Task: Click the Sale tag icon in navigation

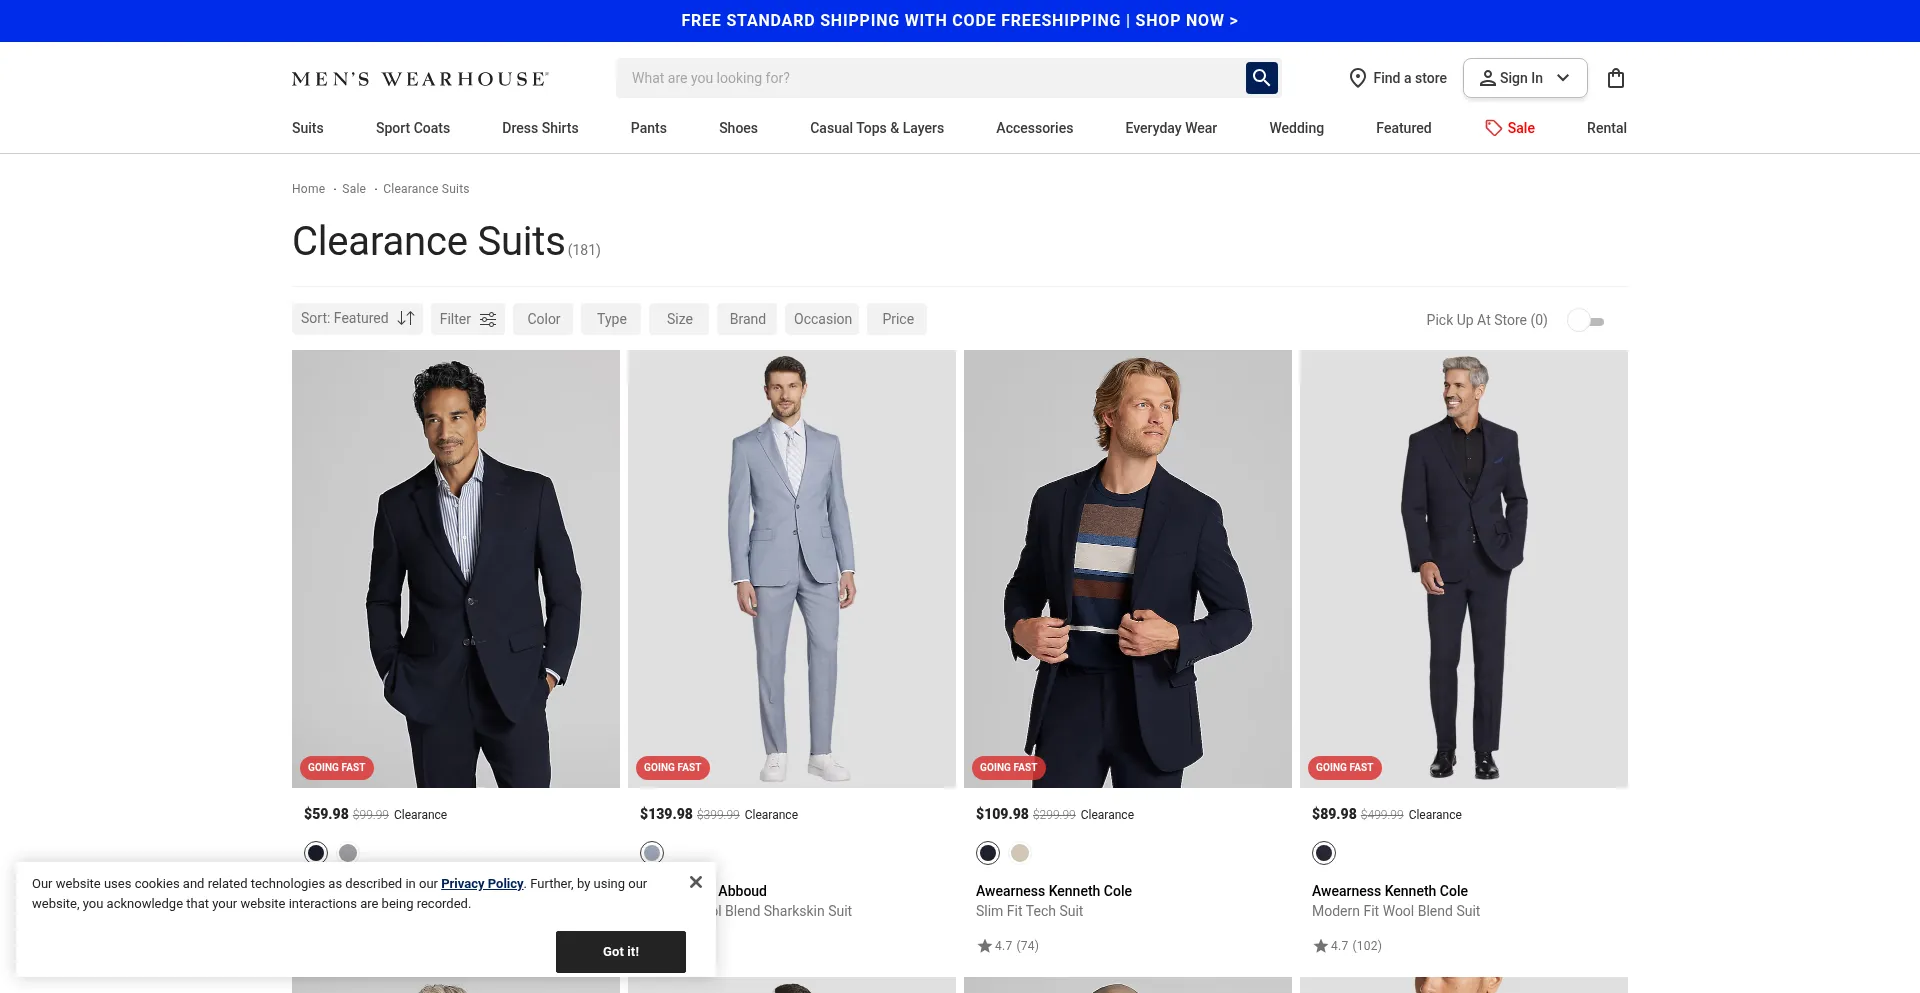Action: click(1493, 128)
